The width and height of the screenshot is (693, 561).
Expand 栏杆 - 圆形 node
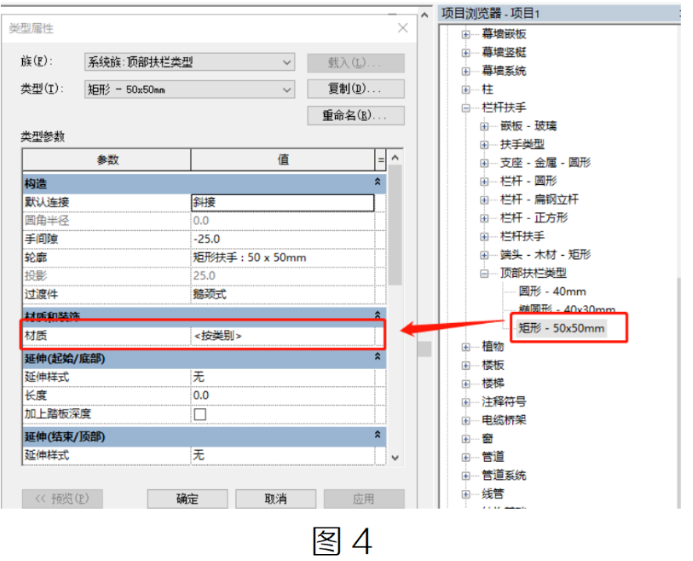coord(484,182)
